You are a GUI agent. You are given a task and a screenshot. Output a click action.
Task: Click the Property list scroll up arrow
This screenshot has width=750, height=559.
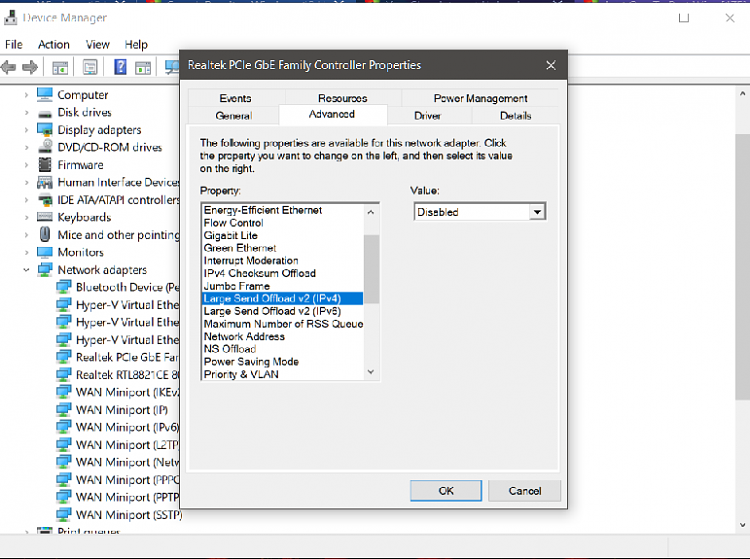coord(371,211)
